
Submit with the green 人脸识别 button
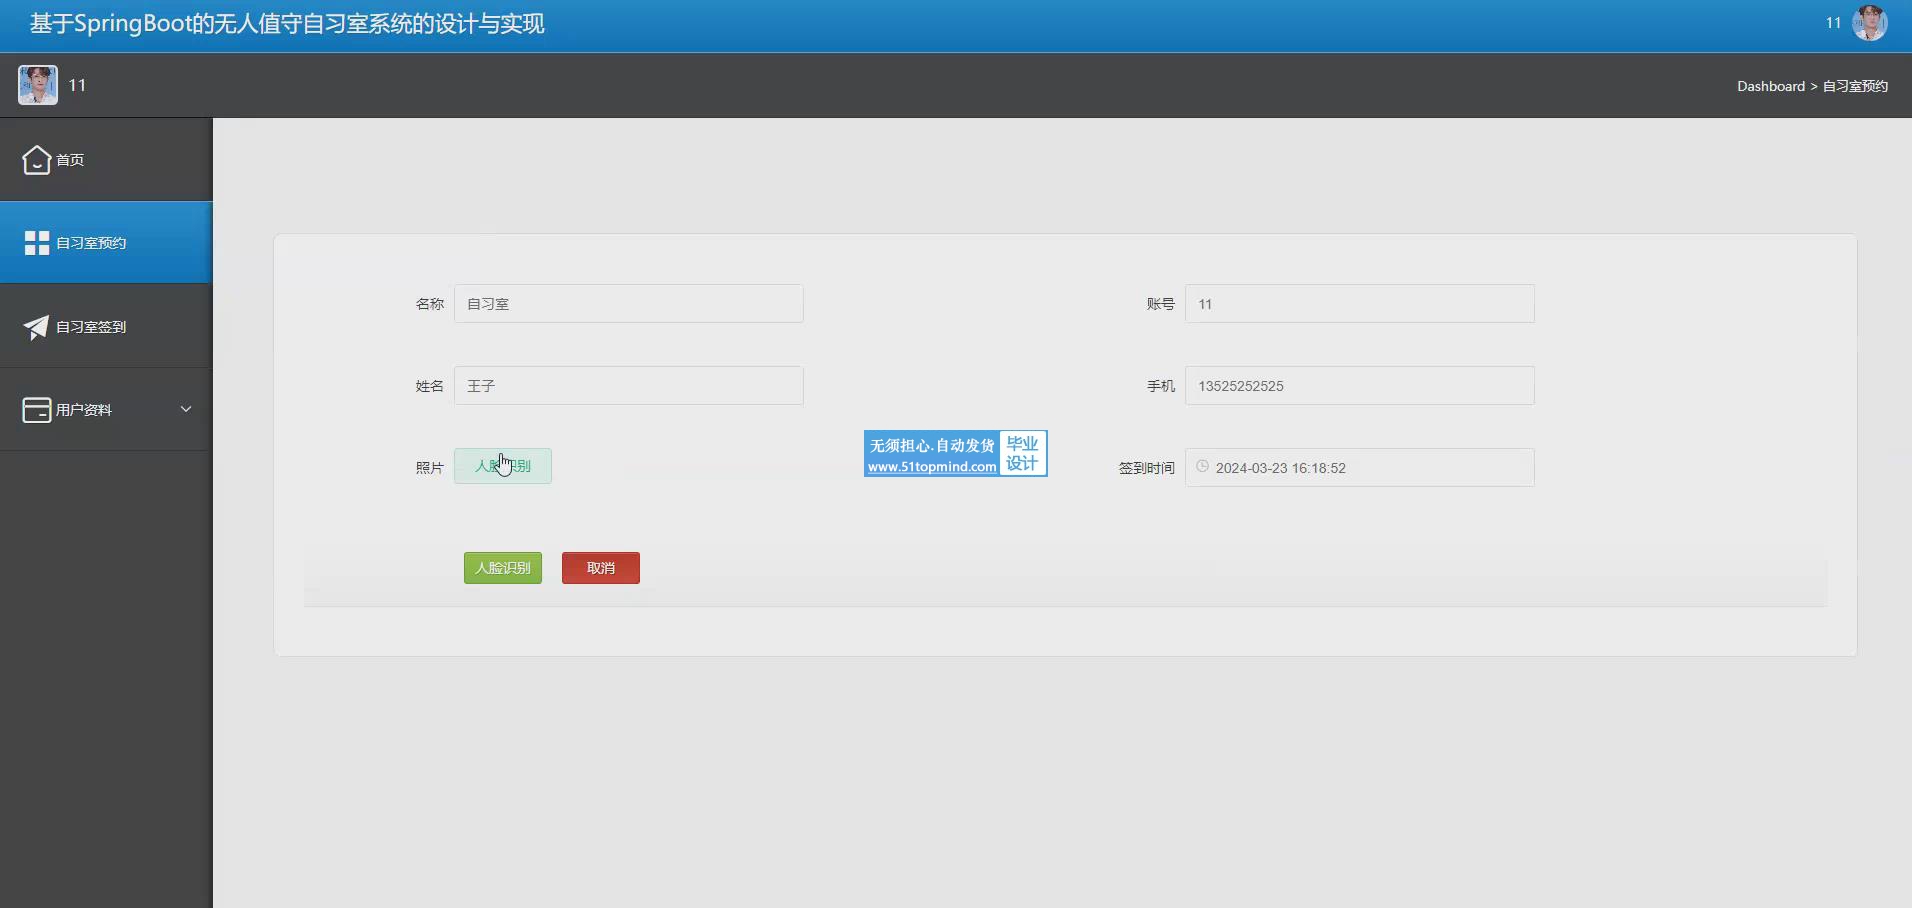(503, 568)
